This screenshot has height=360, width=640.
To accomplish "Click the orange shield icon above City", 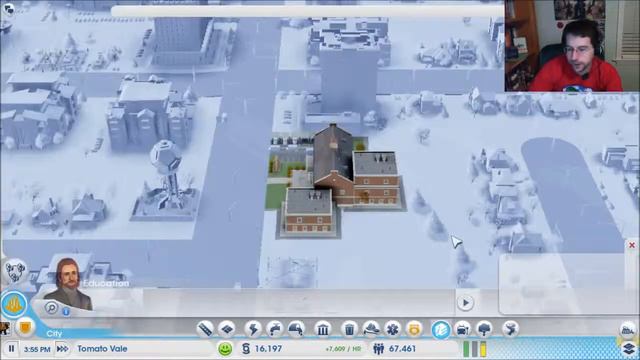I will coord(25,327).
